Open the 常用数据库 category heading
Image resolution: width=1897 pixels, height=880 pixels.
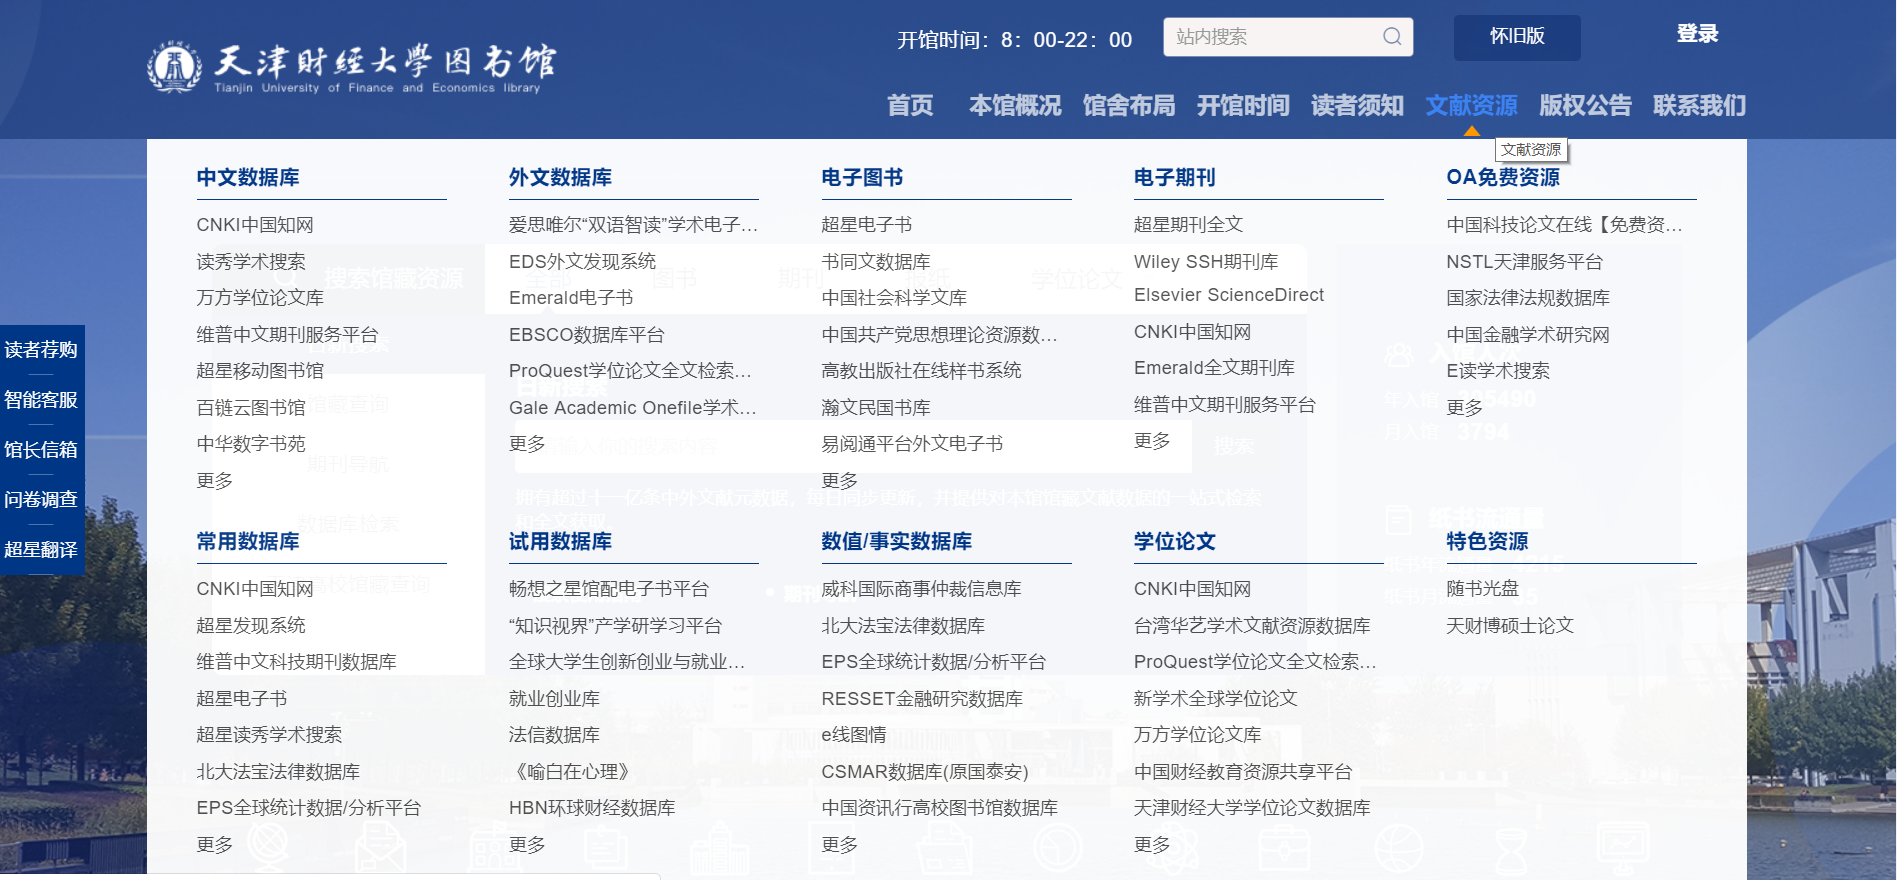coord(248,541)
